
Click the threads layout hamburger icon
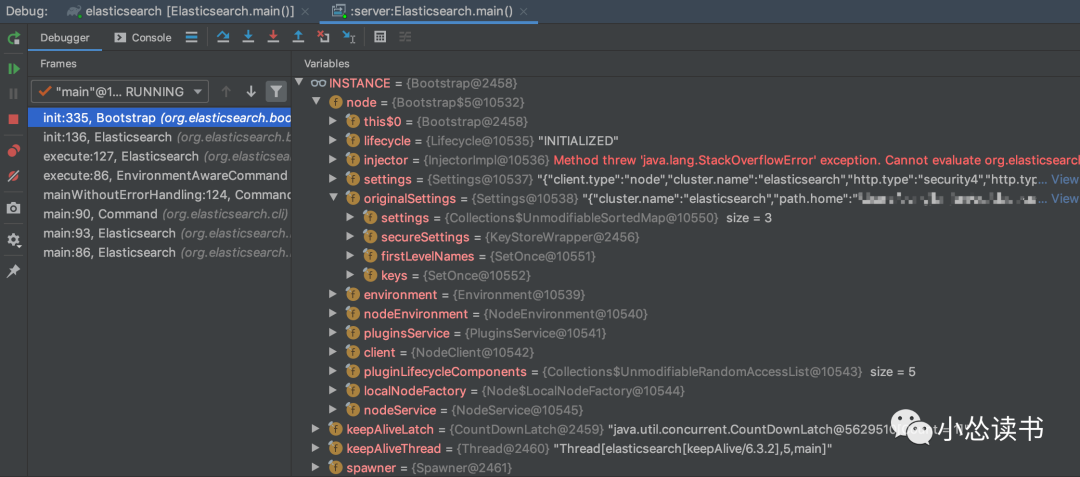pos(191,37)
